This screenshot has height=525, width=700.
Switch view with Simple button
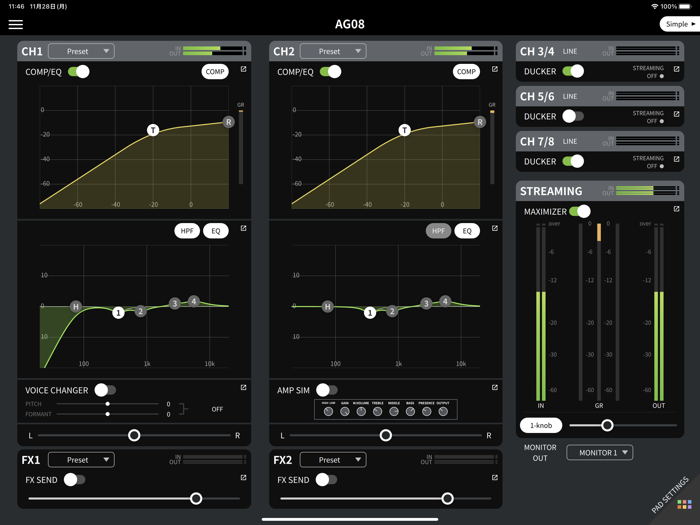coord(680,24)
